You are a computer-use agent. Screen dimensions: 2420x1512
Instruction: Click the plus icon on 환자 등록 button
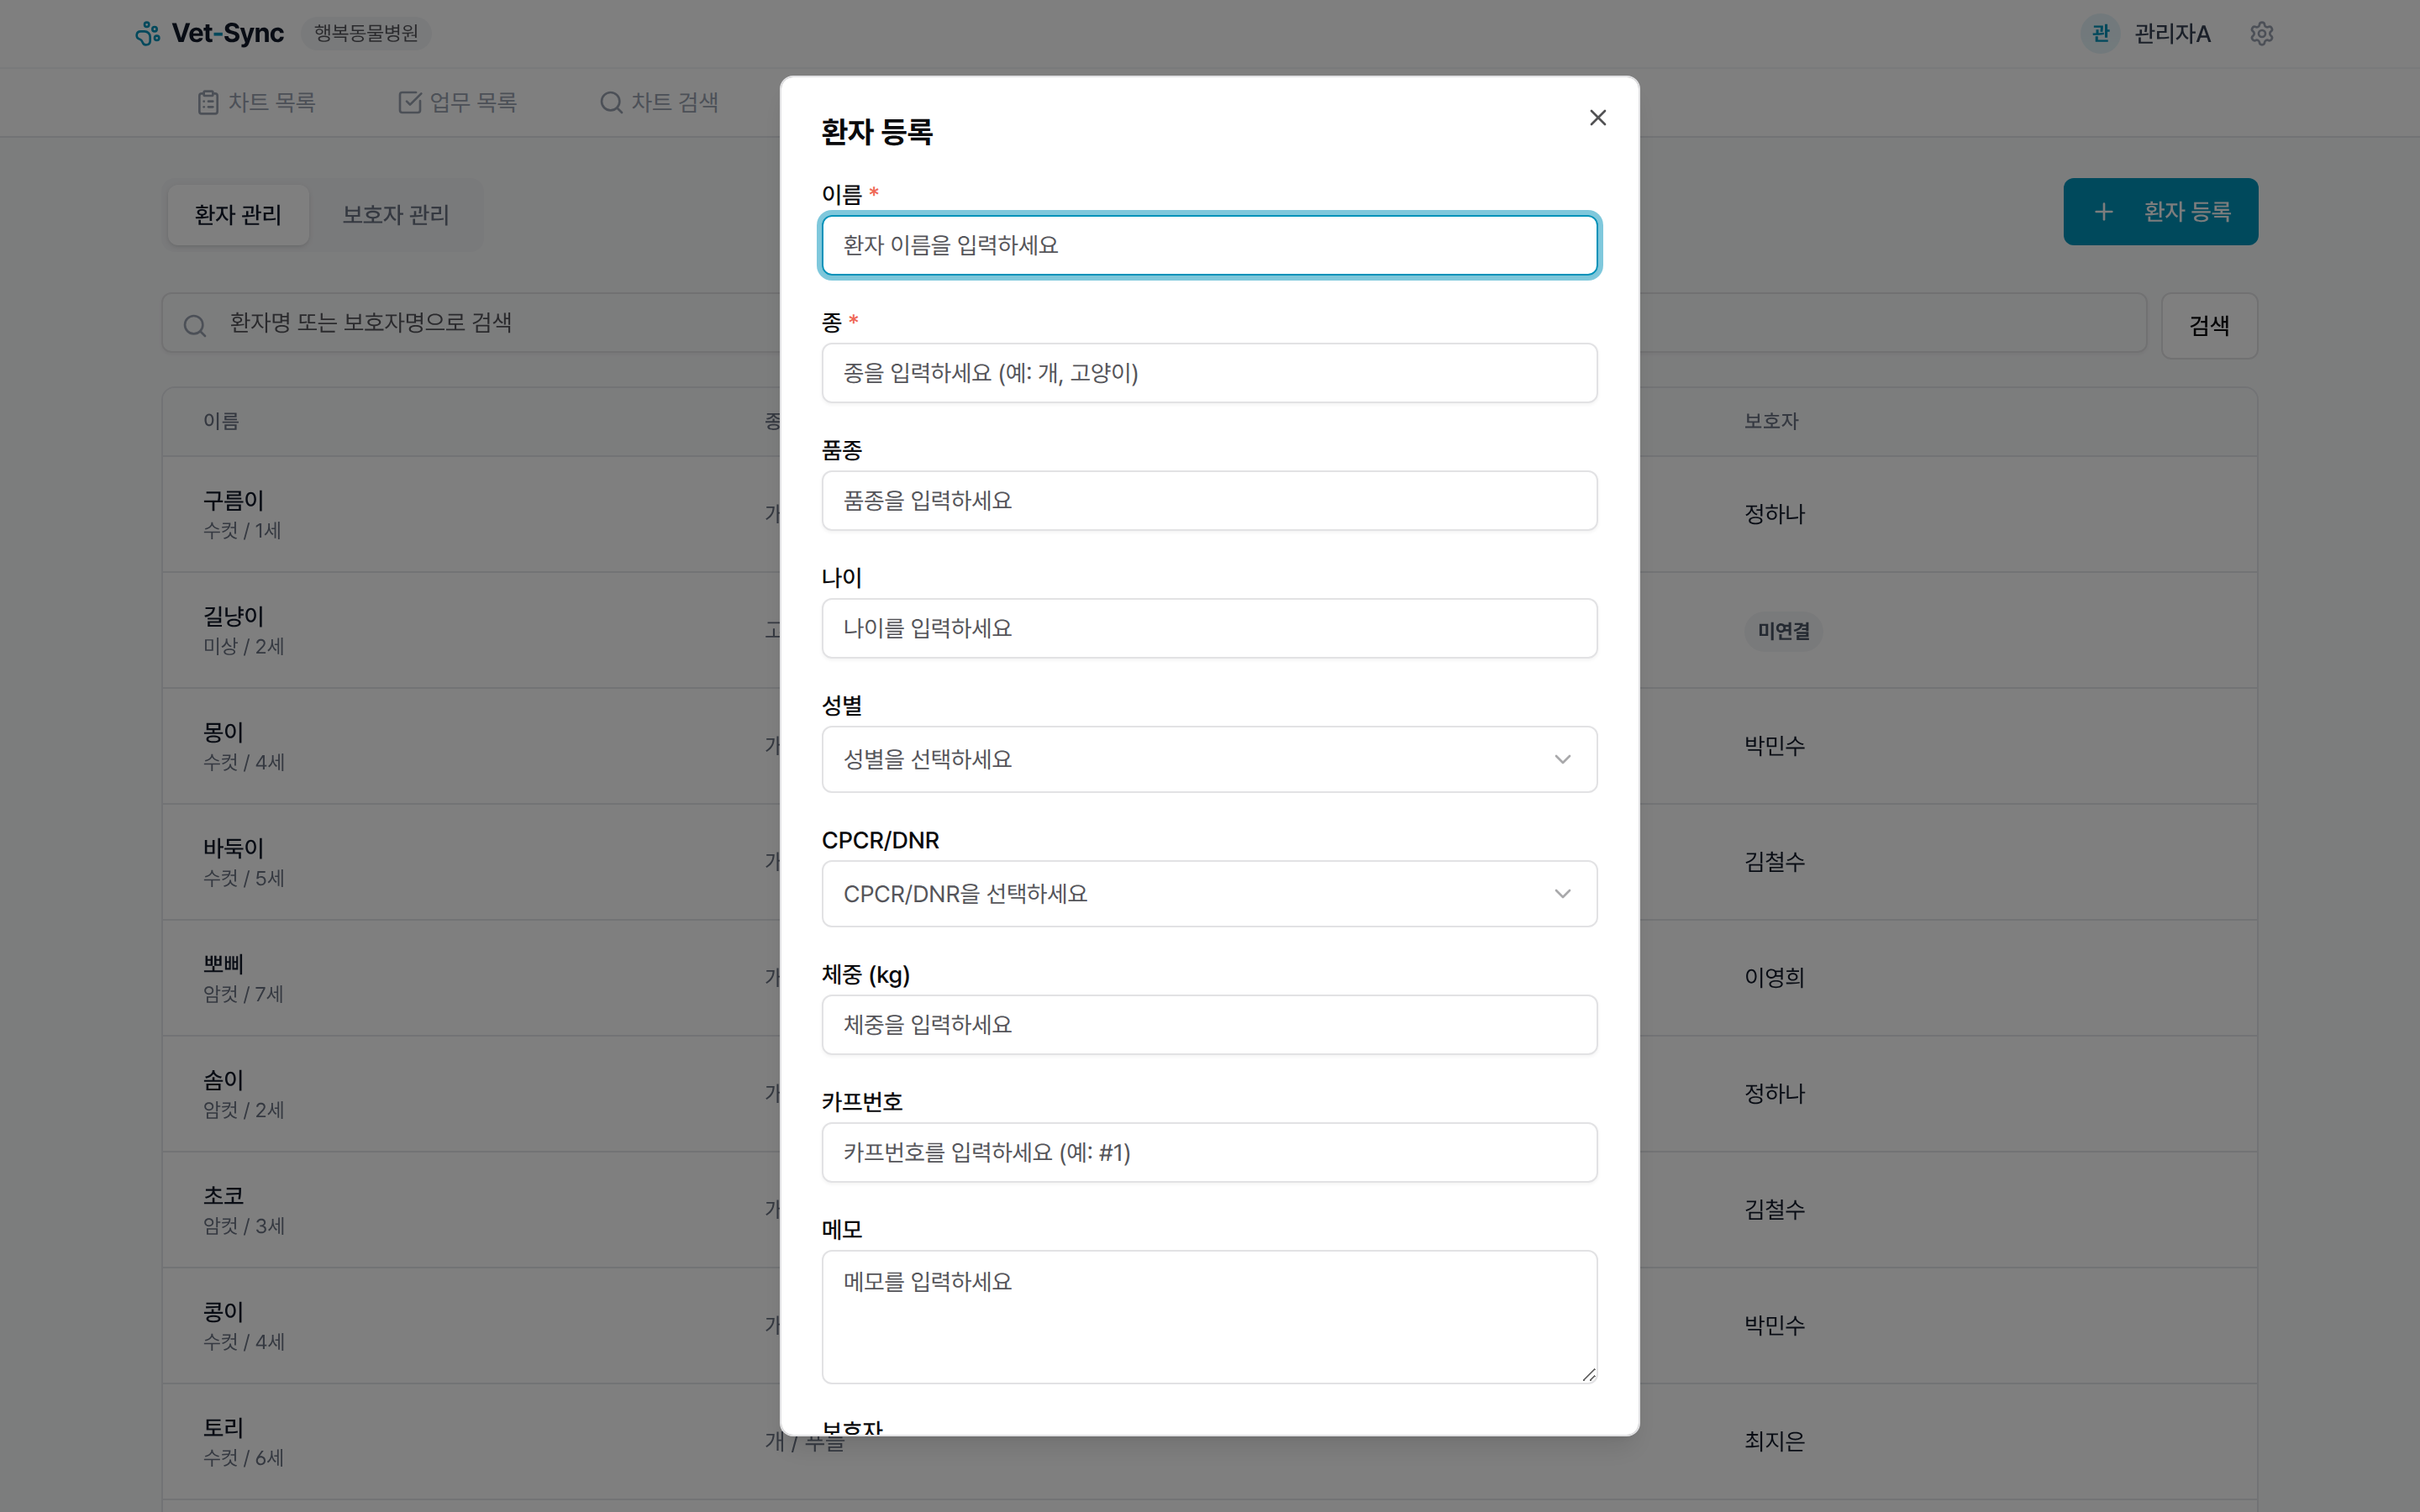pos(2104,211)
